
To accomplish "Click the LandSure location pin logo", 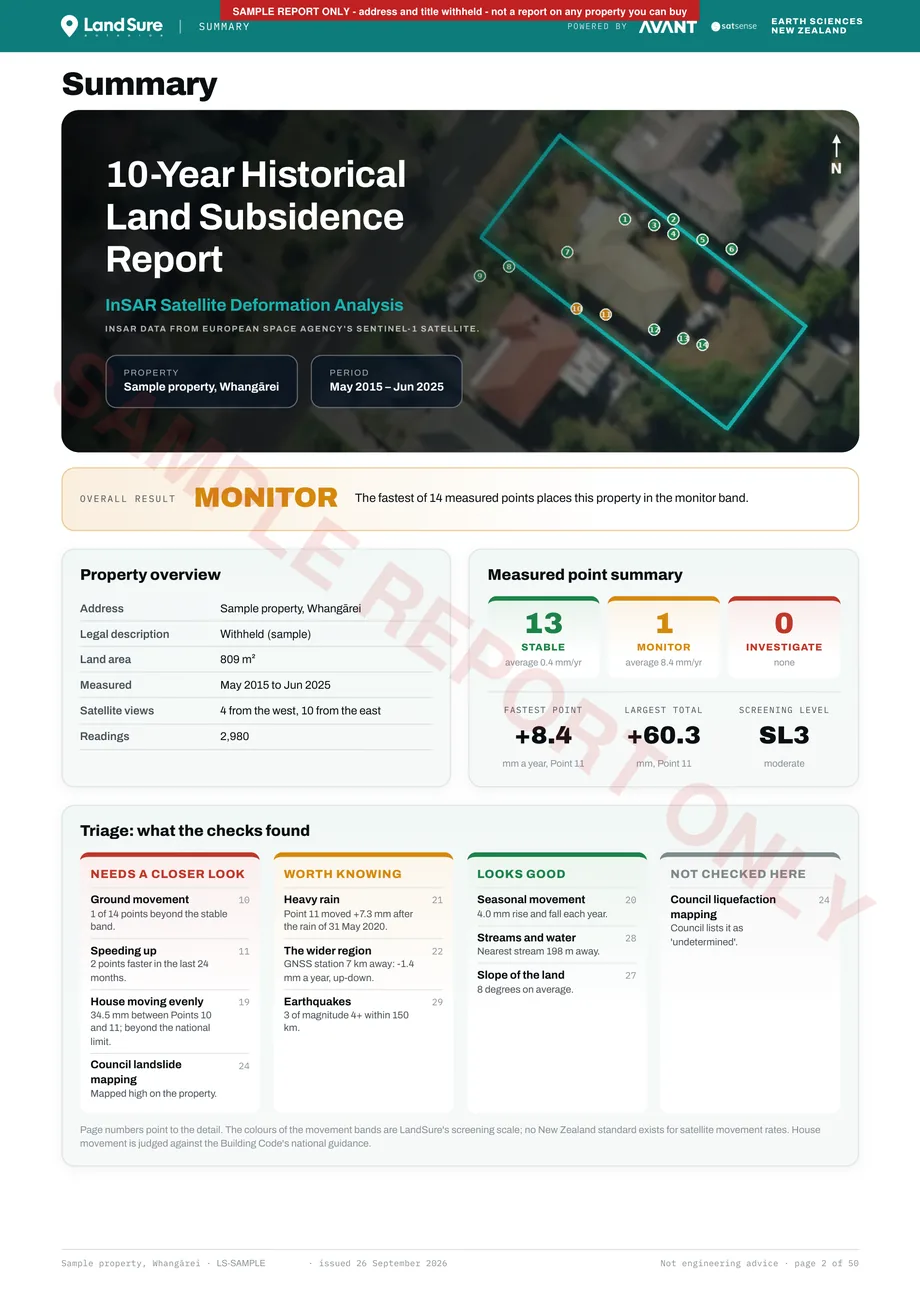I will click(x=69, y=26).
